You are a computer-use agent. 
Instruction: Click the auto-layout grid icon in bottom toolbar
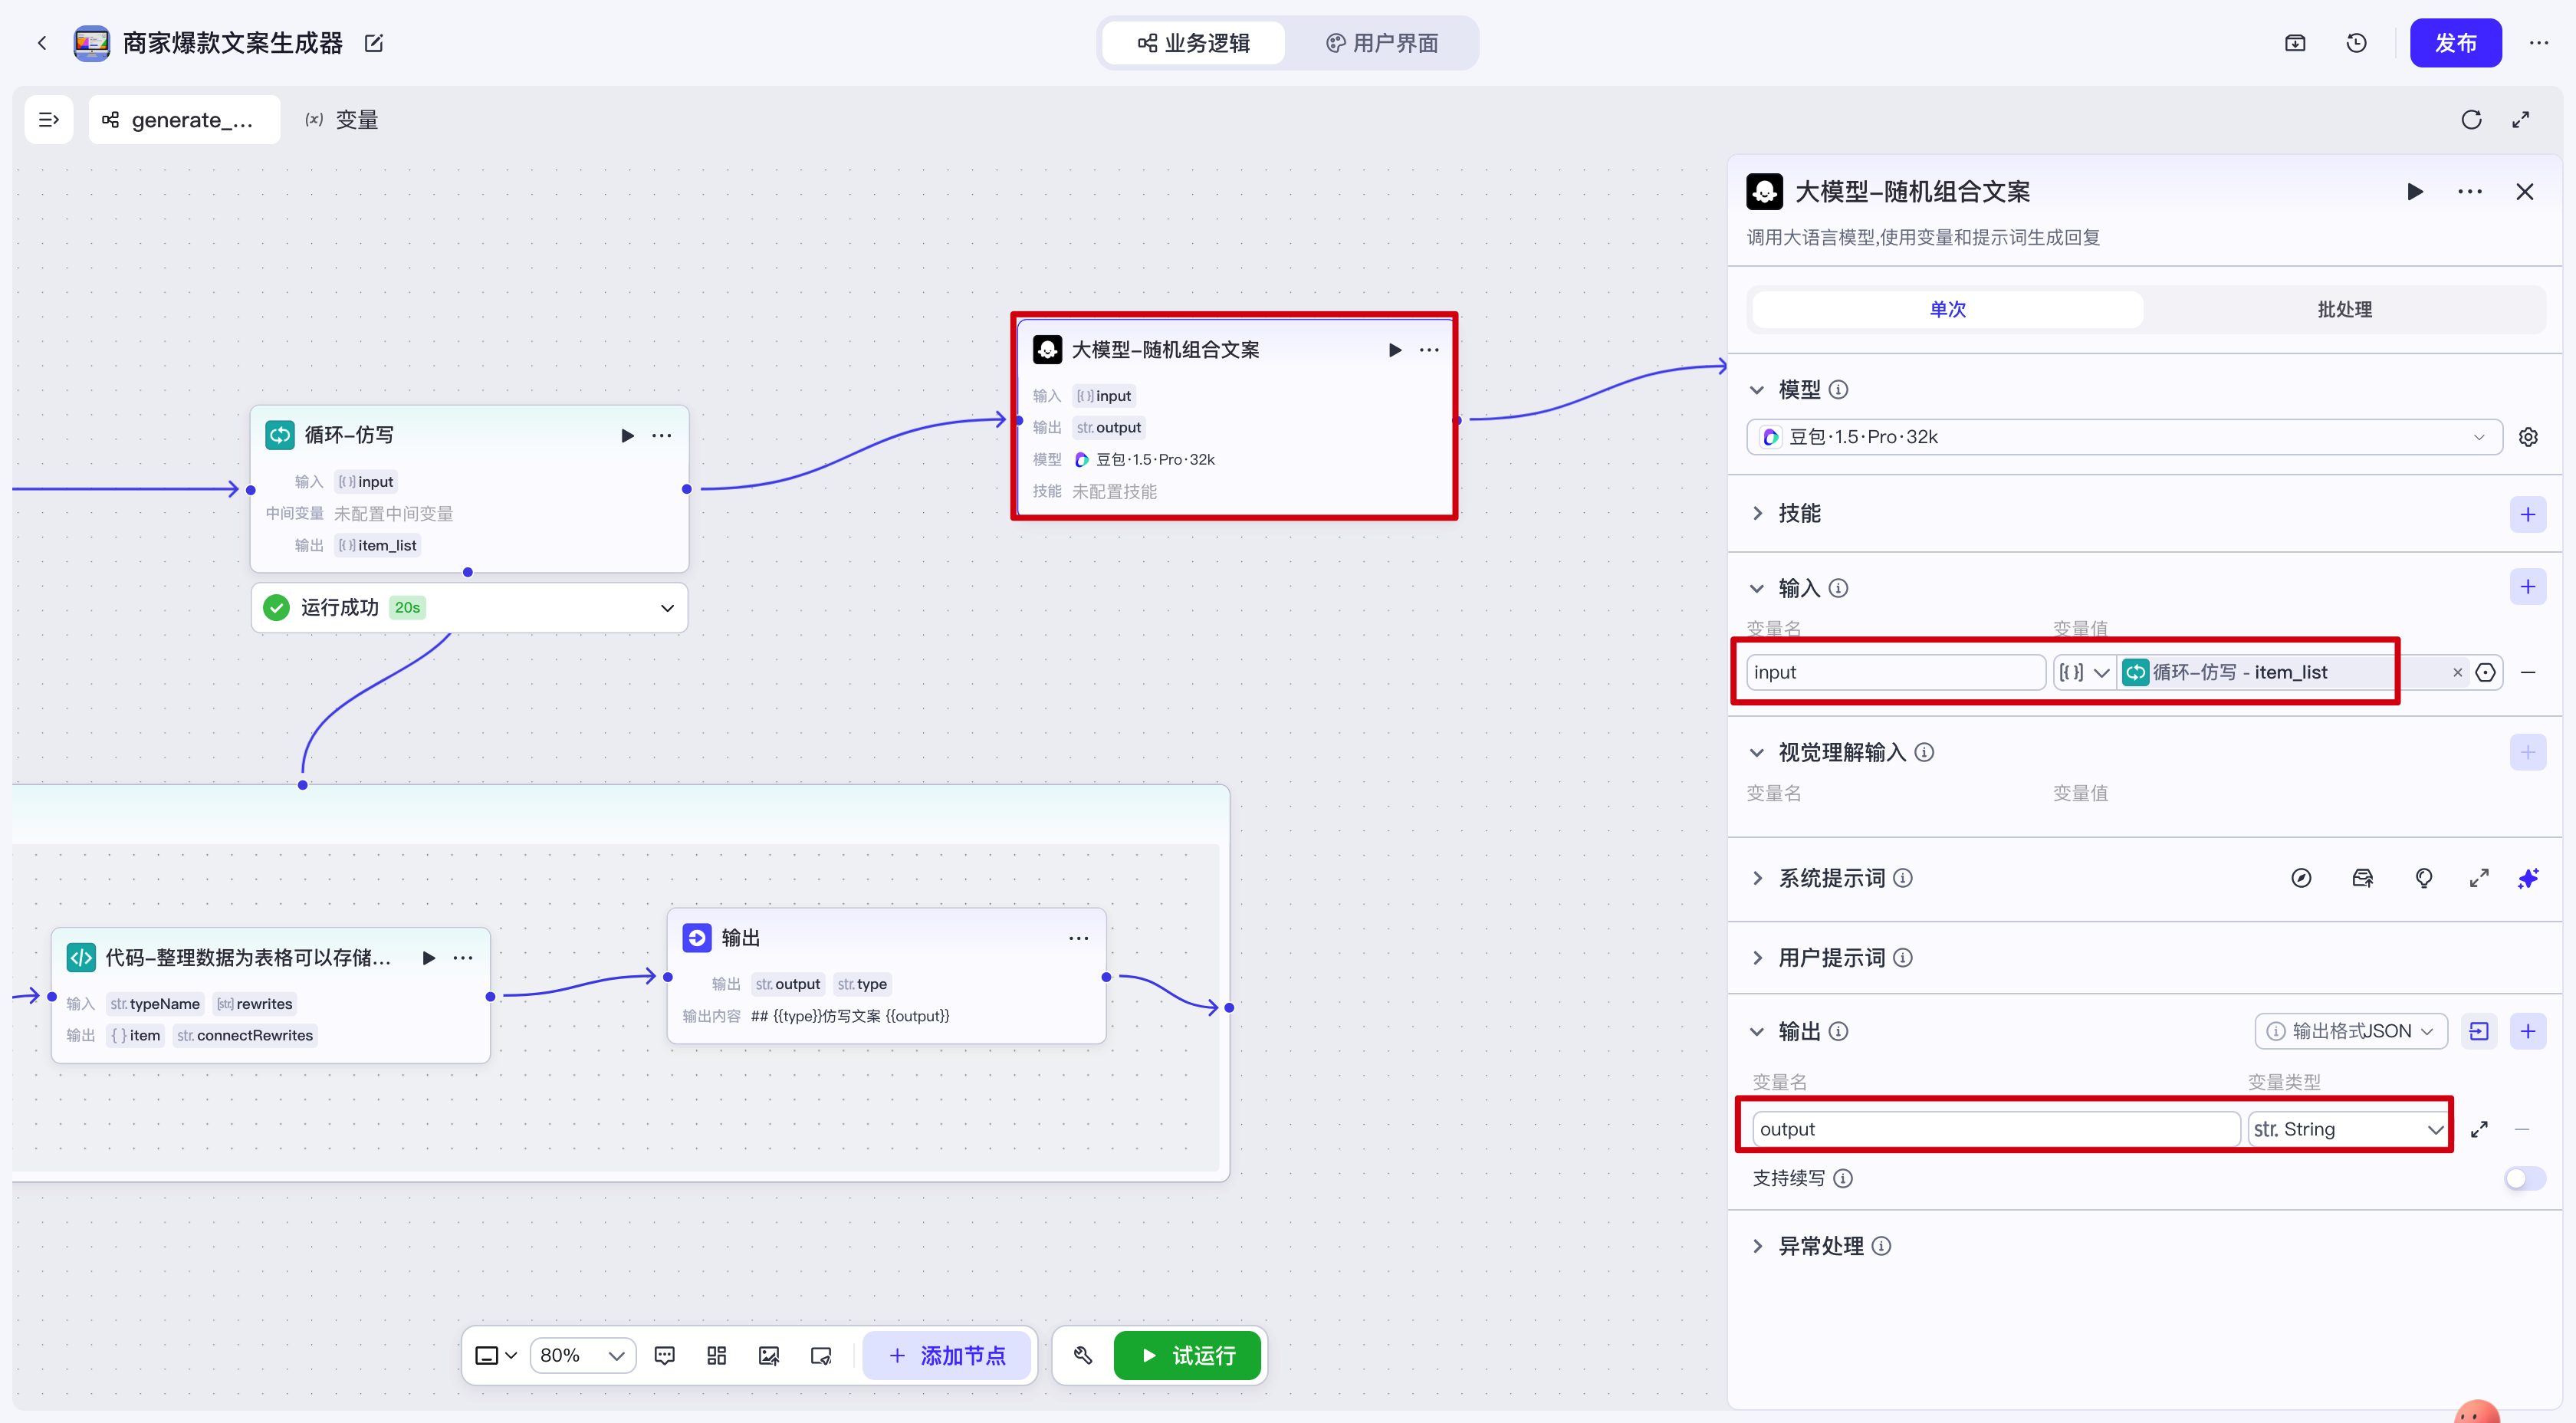click(x=716, y=1355)
